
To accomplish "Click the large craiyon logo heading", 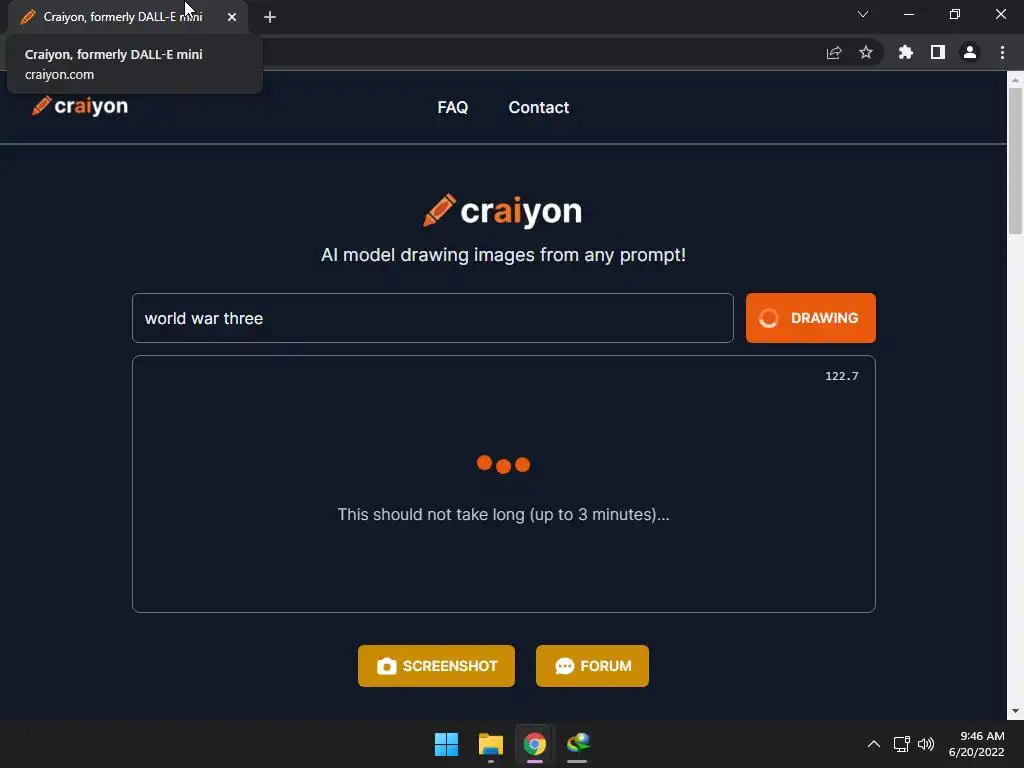I will tap(503, 211).
